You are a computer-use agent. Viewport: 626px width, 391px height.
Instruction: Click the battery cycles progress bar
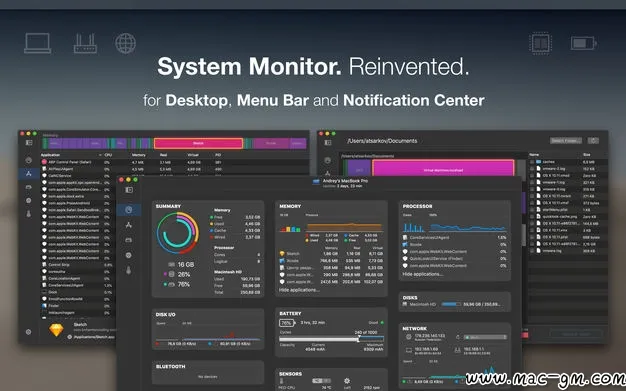pyautogui.click(x=331, y=339)
